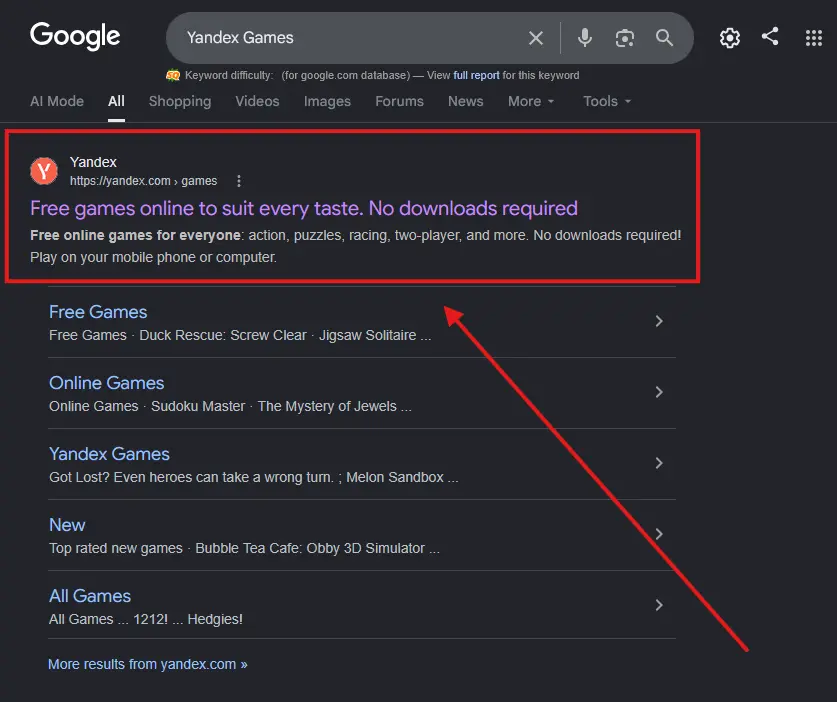Switch to the News tab
The width and height of the screenshot is (837, 702).
click(465, 101)
